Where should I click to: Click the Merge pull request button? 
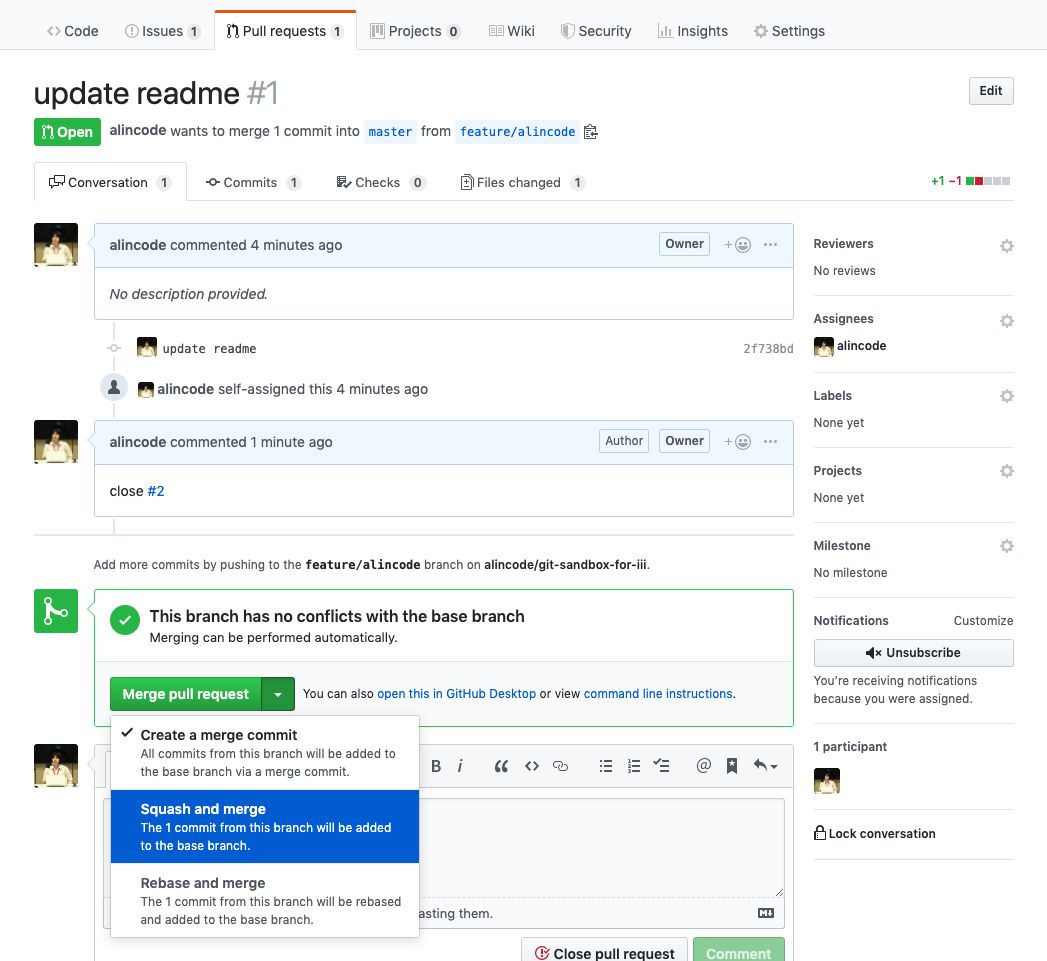186,694
